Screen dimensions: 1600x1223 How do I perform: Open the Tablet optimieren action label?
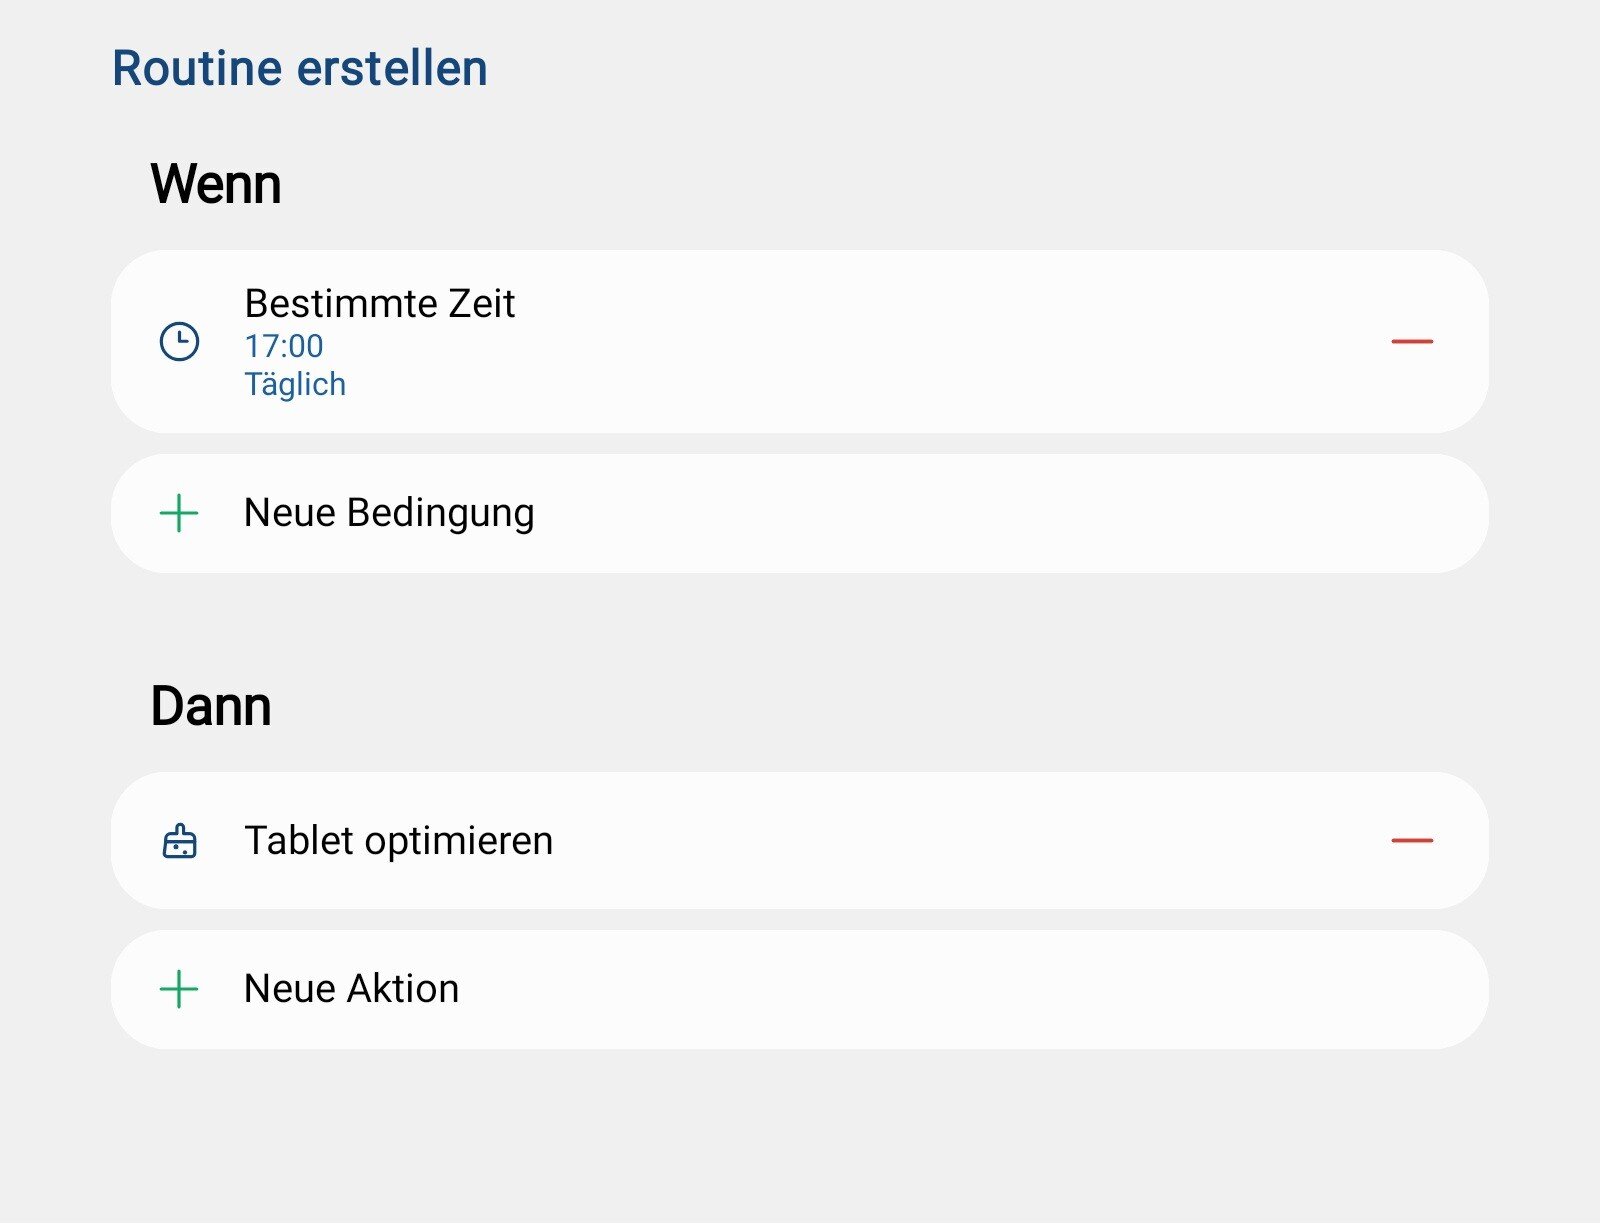coord(398,841)
